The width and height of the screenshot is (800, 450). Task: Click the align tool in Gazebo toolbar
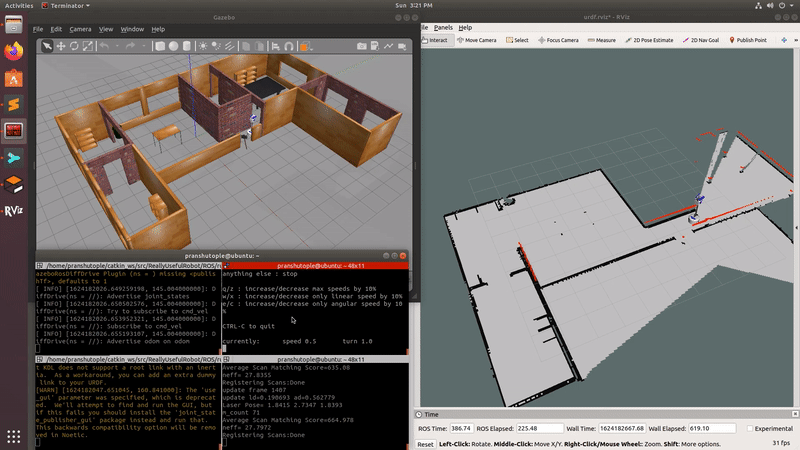276,46
